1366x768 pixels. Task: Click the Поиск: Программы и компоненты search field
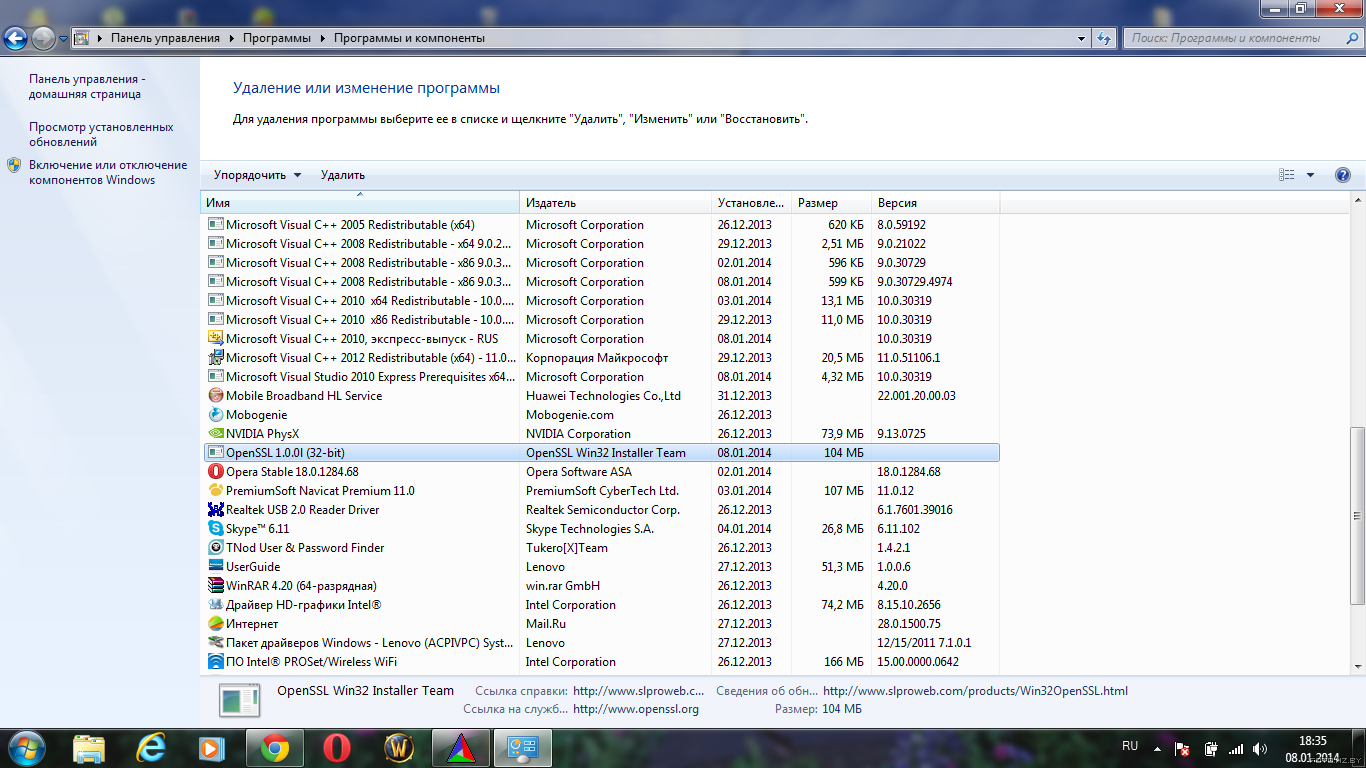coord(1243,38)
